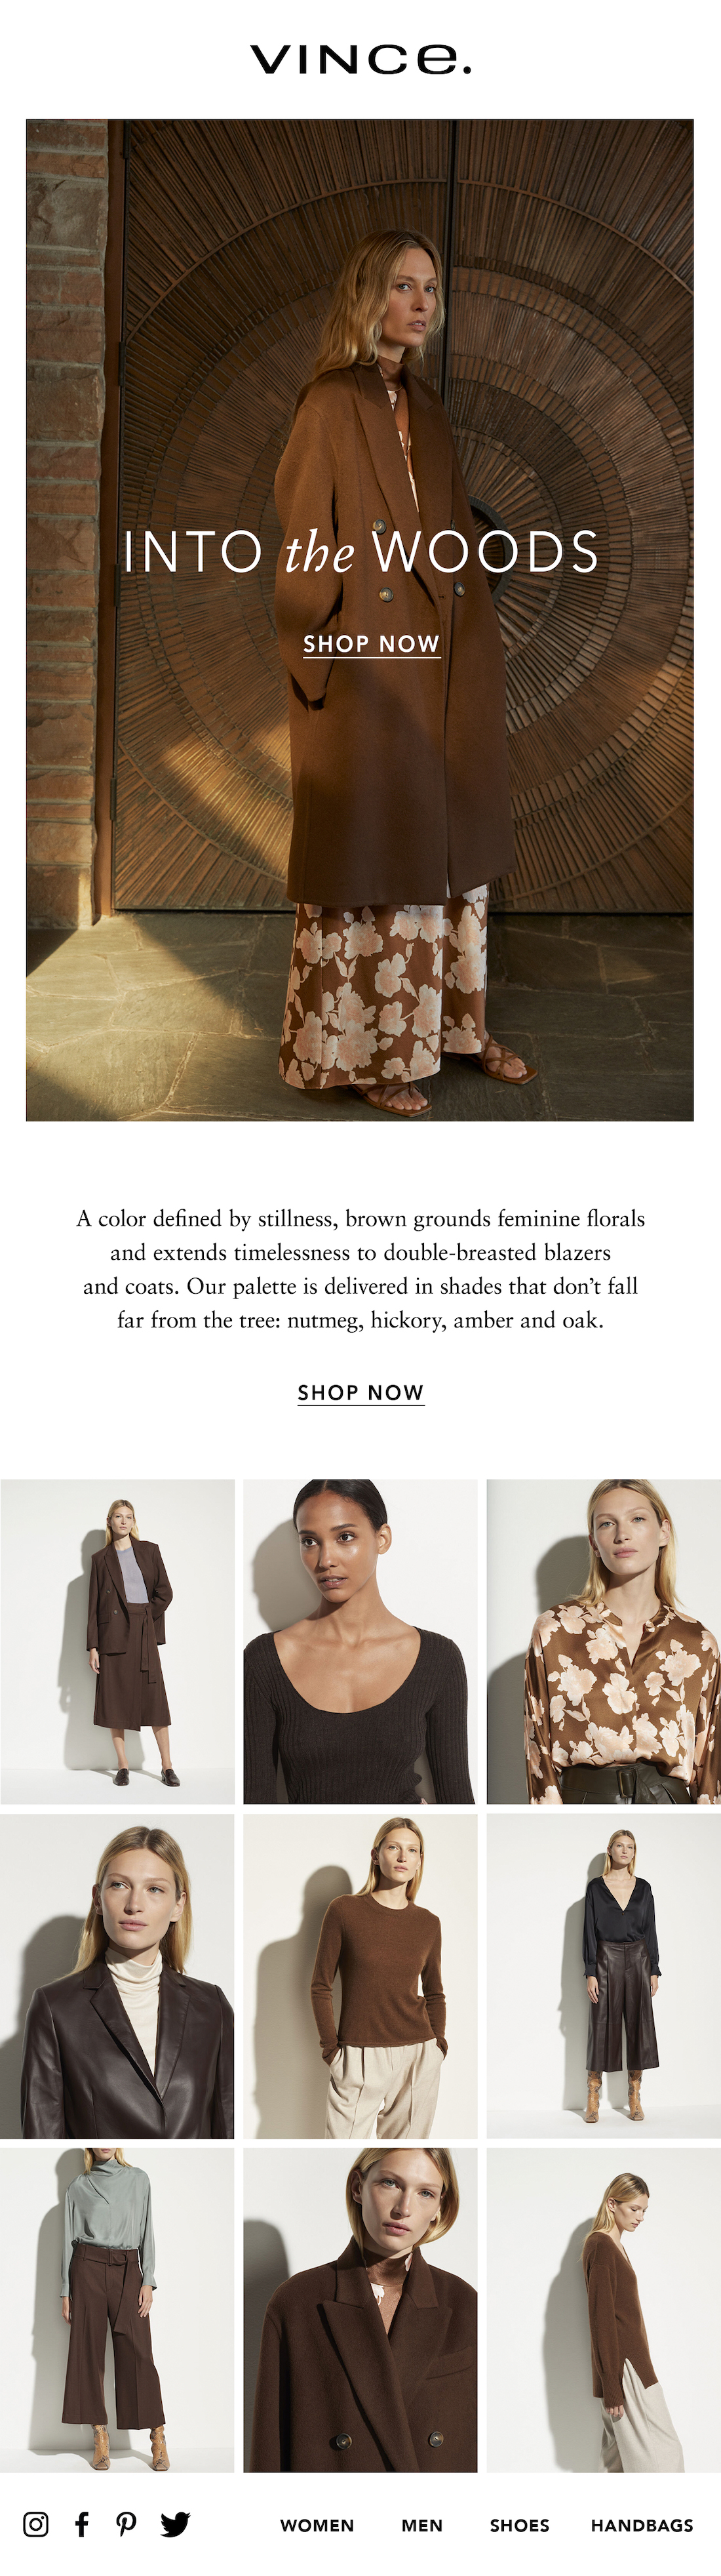View the floral silk blouse photo
Image resolution: width=721 pixels, height=2576 pixels.
pyautogui.click(x=603, y=1642)
